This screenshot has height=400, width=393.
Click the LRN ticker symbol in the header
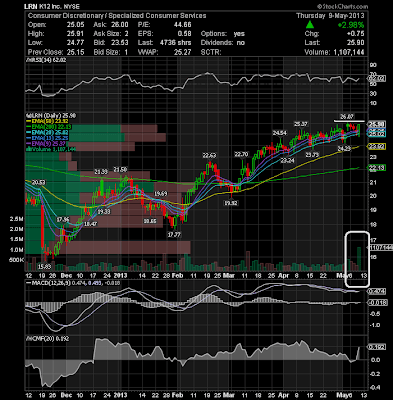[31, 6]
